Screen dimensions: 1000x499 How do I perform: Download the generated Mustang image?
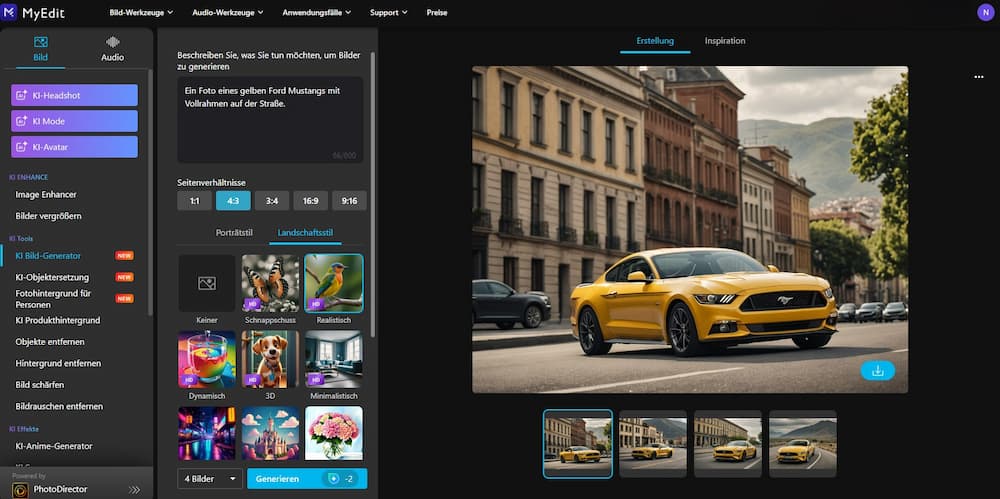coord(877,370)
